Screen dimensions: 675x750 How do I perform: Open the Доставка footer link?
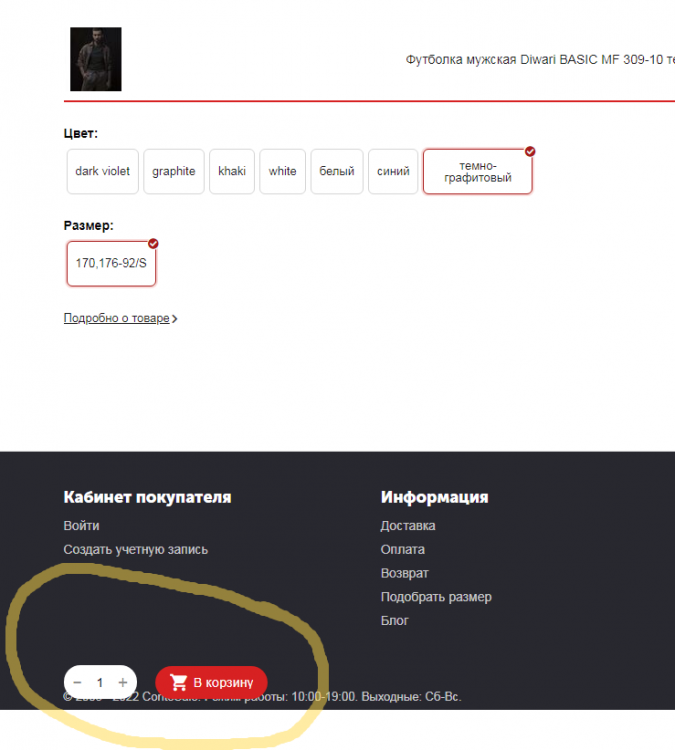(x=408, y=526)
